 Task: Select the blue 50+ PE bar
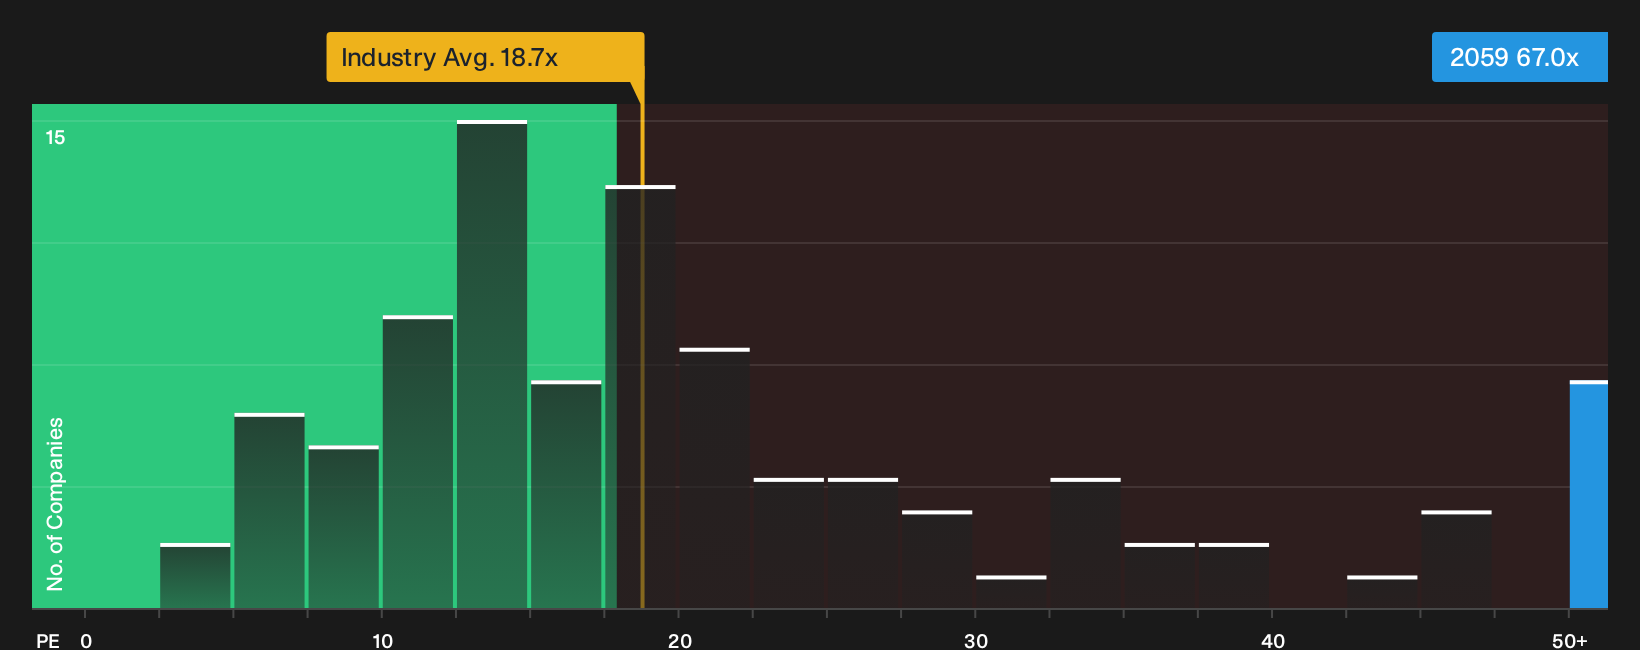[x=1589, y=495]
